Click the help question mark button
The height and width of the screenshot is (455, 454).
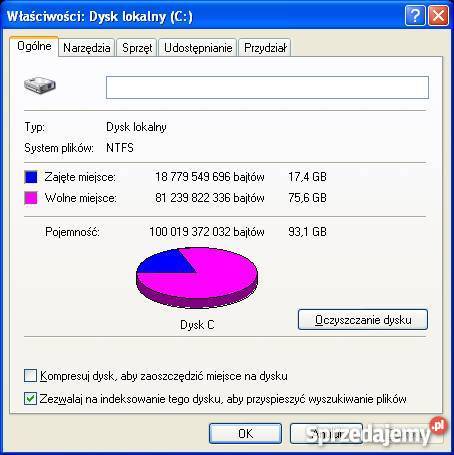(x=415, y=16)
